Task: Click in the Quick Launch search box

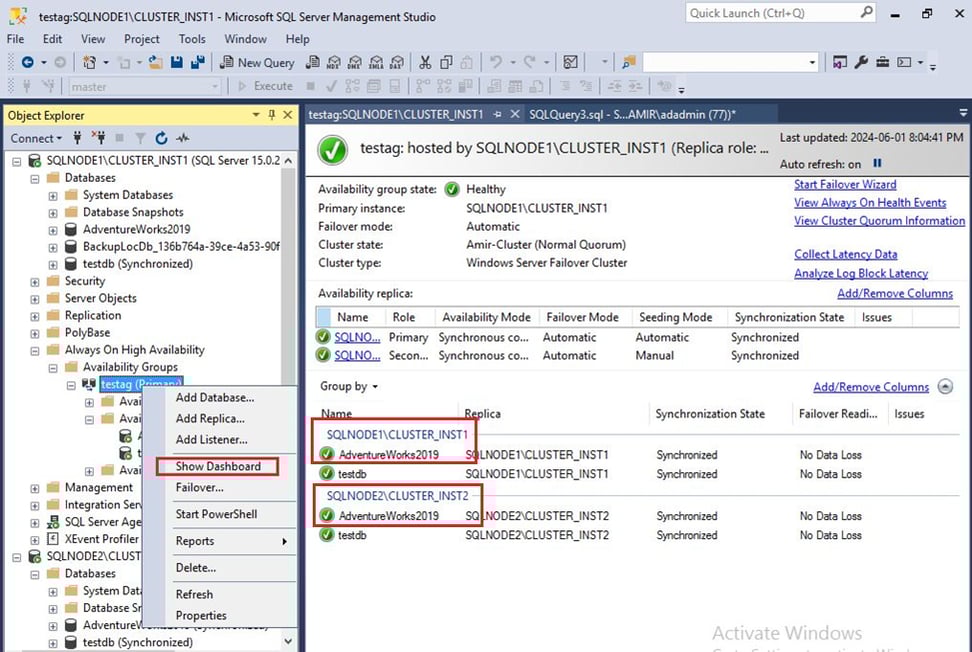Action: point(760,13)
